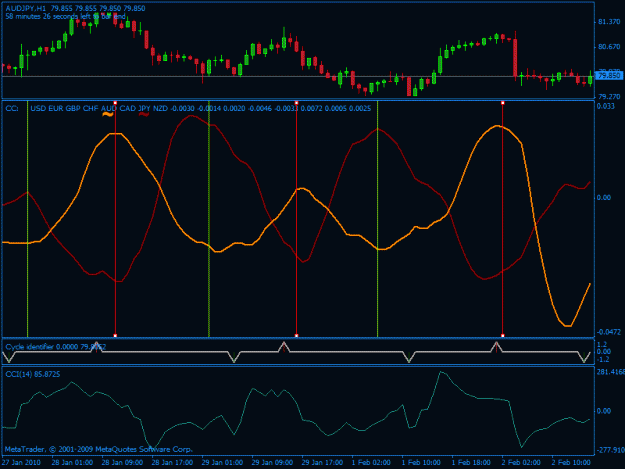625x469 pixels.
Task: Click the CAD currency label
Action: coord(128,108)
